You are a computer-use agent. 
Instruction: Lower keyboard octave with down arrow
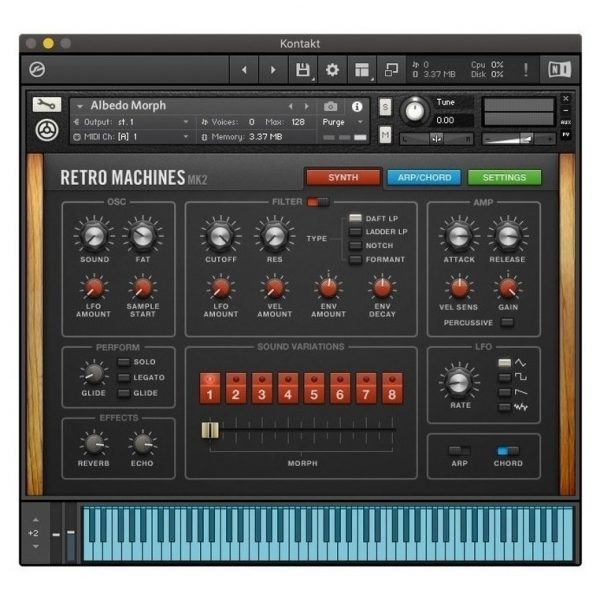(36, 546)
